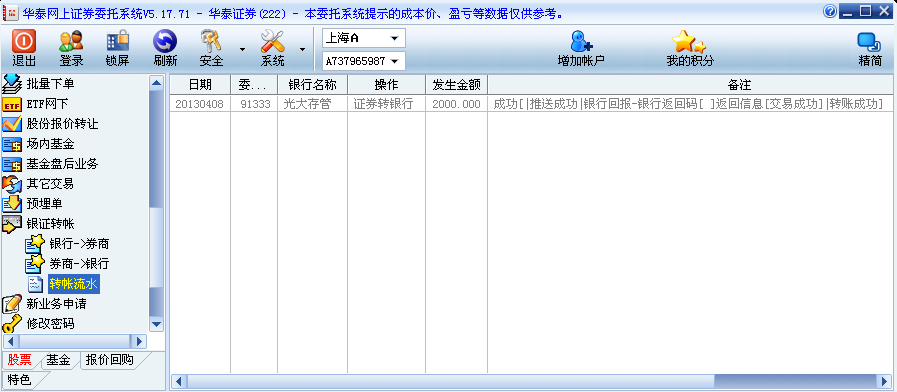Open 其它交易 tree item

[x=50, y=184]
